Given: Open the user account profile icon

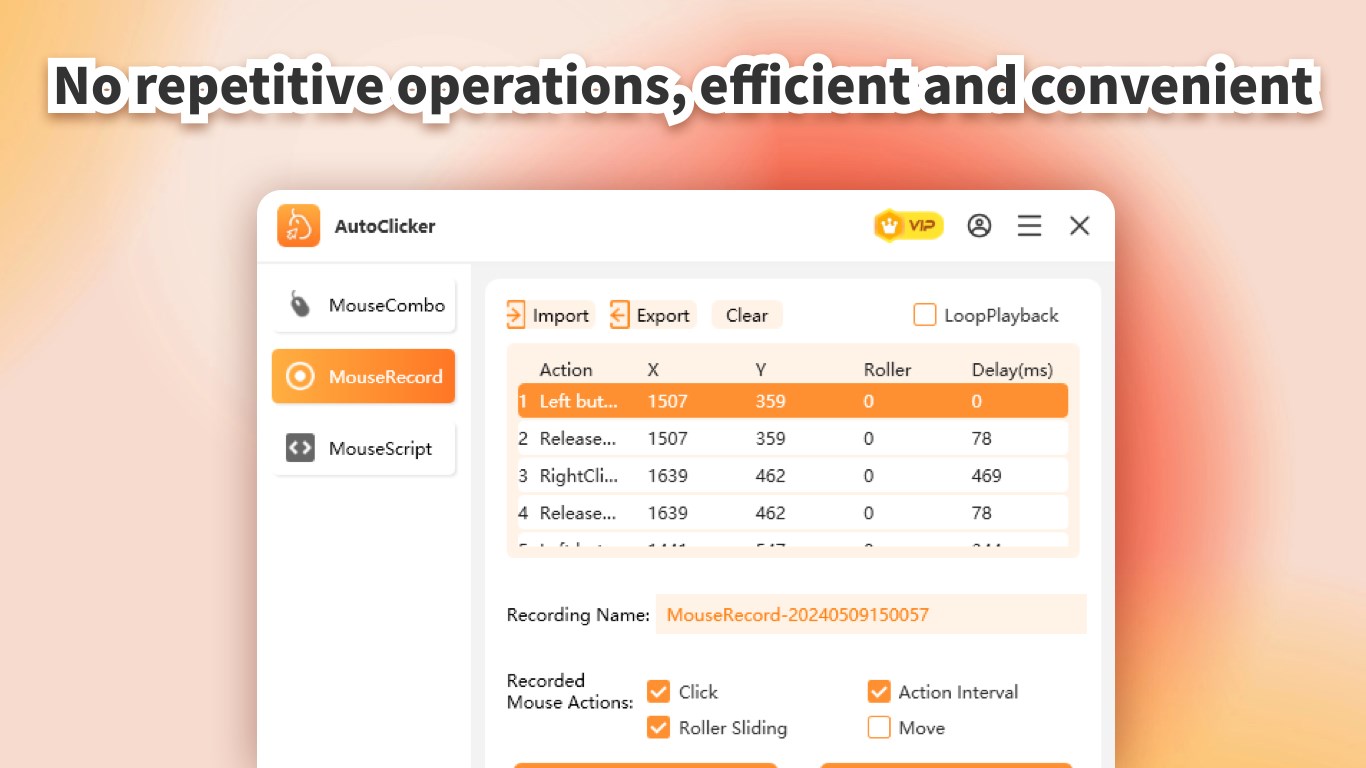Looking at the screenshot, I should [979, 226].
